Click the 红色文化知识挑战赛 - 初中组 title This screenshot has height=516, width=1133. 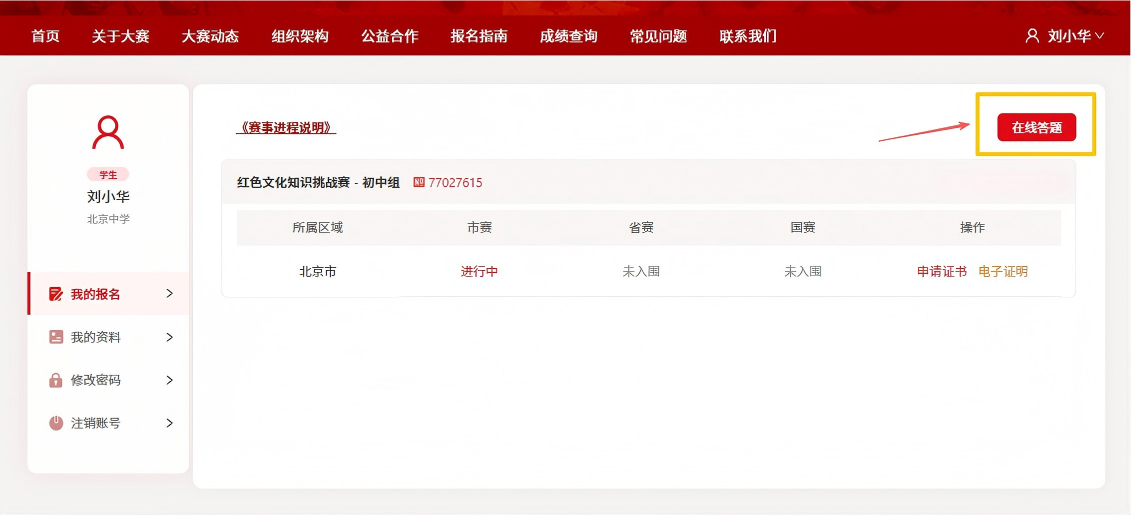tap(319, 183)
